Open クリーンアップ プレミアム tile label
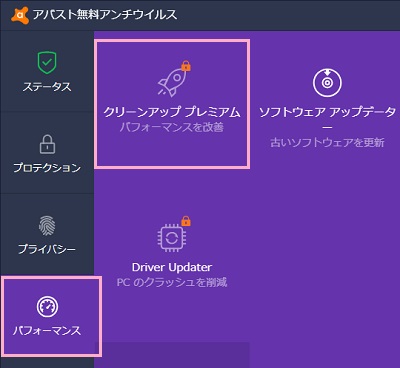400x368 pixels. click(172, 112)
